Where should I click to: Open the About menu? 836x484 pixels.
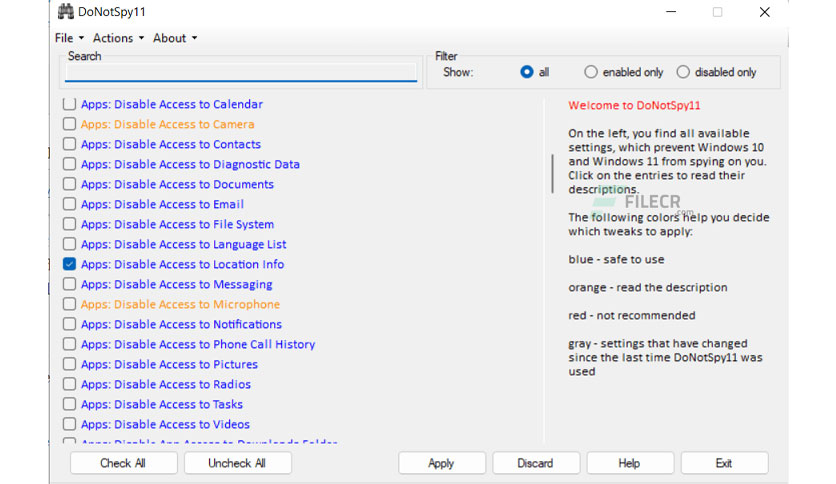pos(175,38)
